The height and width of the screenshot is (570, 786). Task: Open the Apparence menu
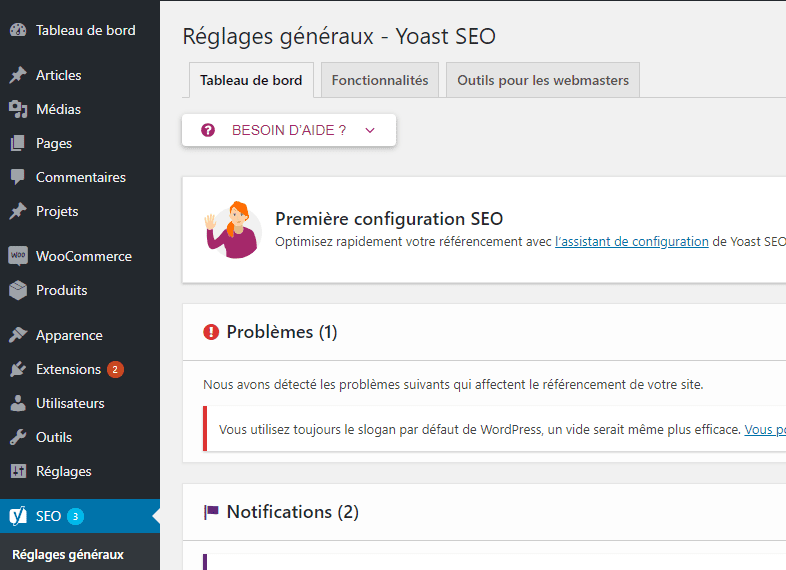[x=80, y=335]
